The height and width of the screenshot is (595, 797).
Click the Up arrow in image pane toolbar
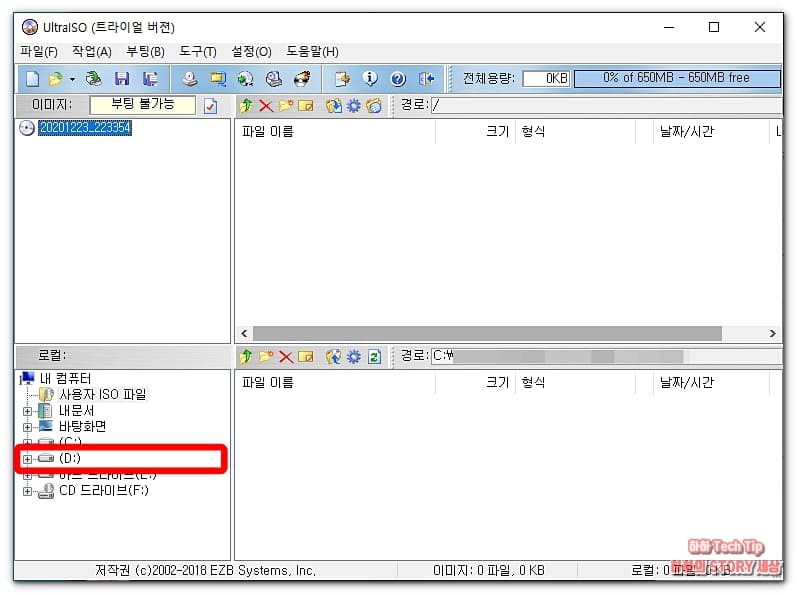pos(246,105)
